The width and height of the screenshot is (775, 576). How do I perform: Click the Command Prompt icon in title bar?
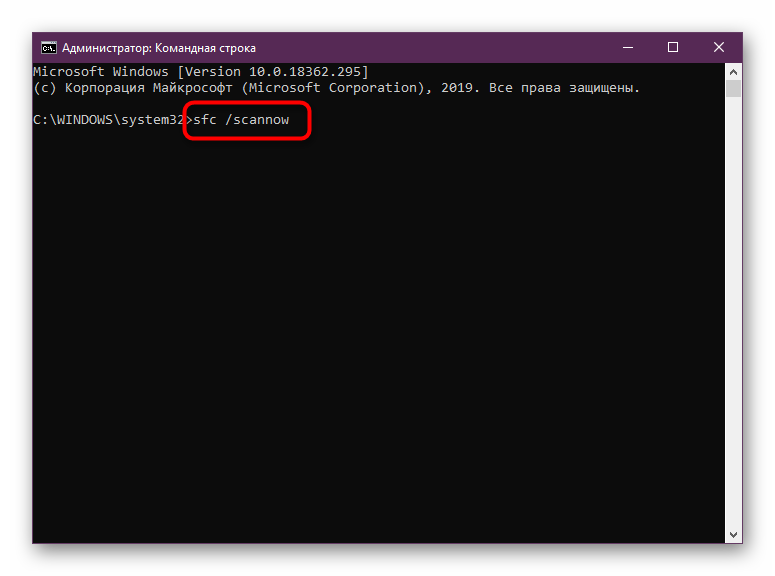point(48,47)
